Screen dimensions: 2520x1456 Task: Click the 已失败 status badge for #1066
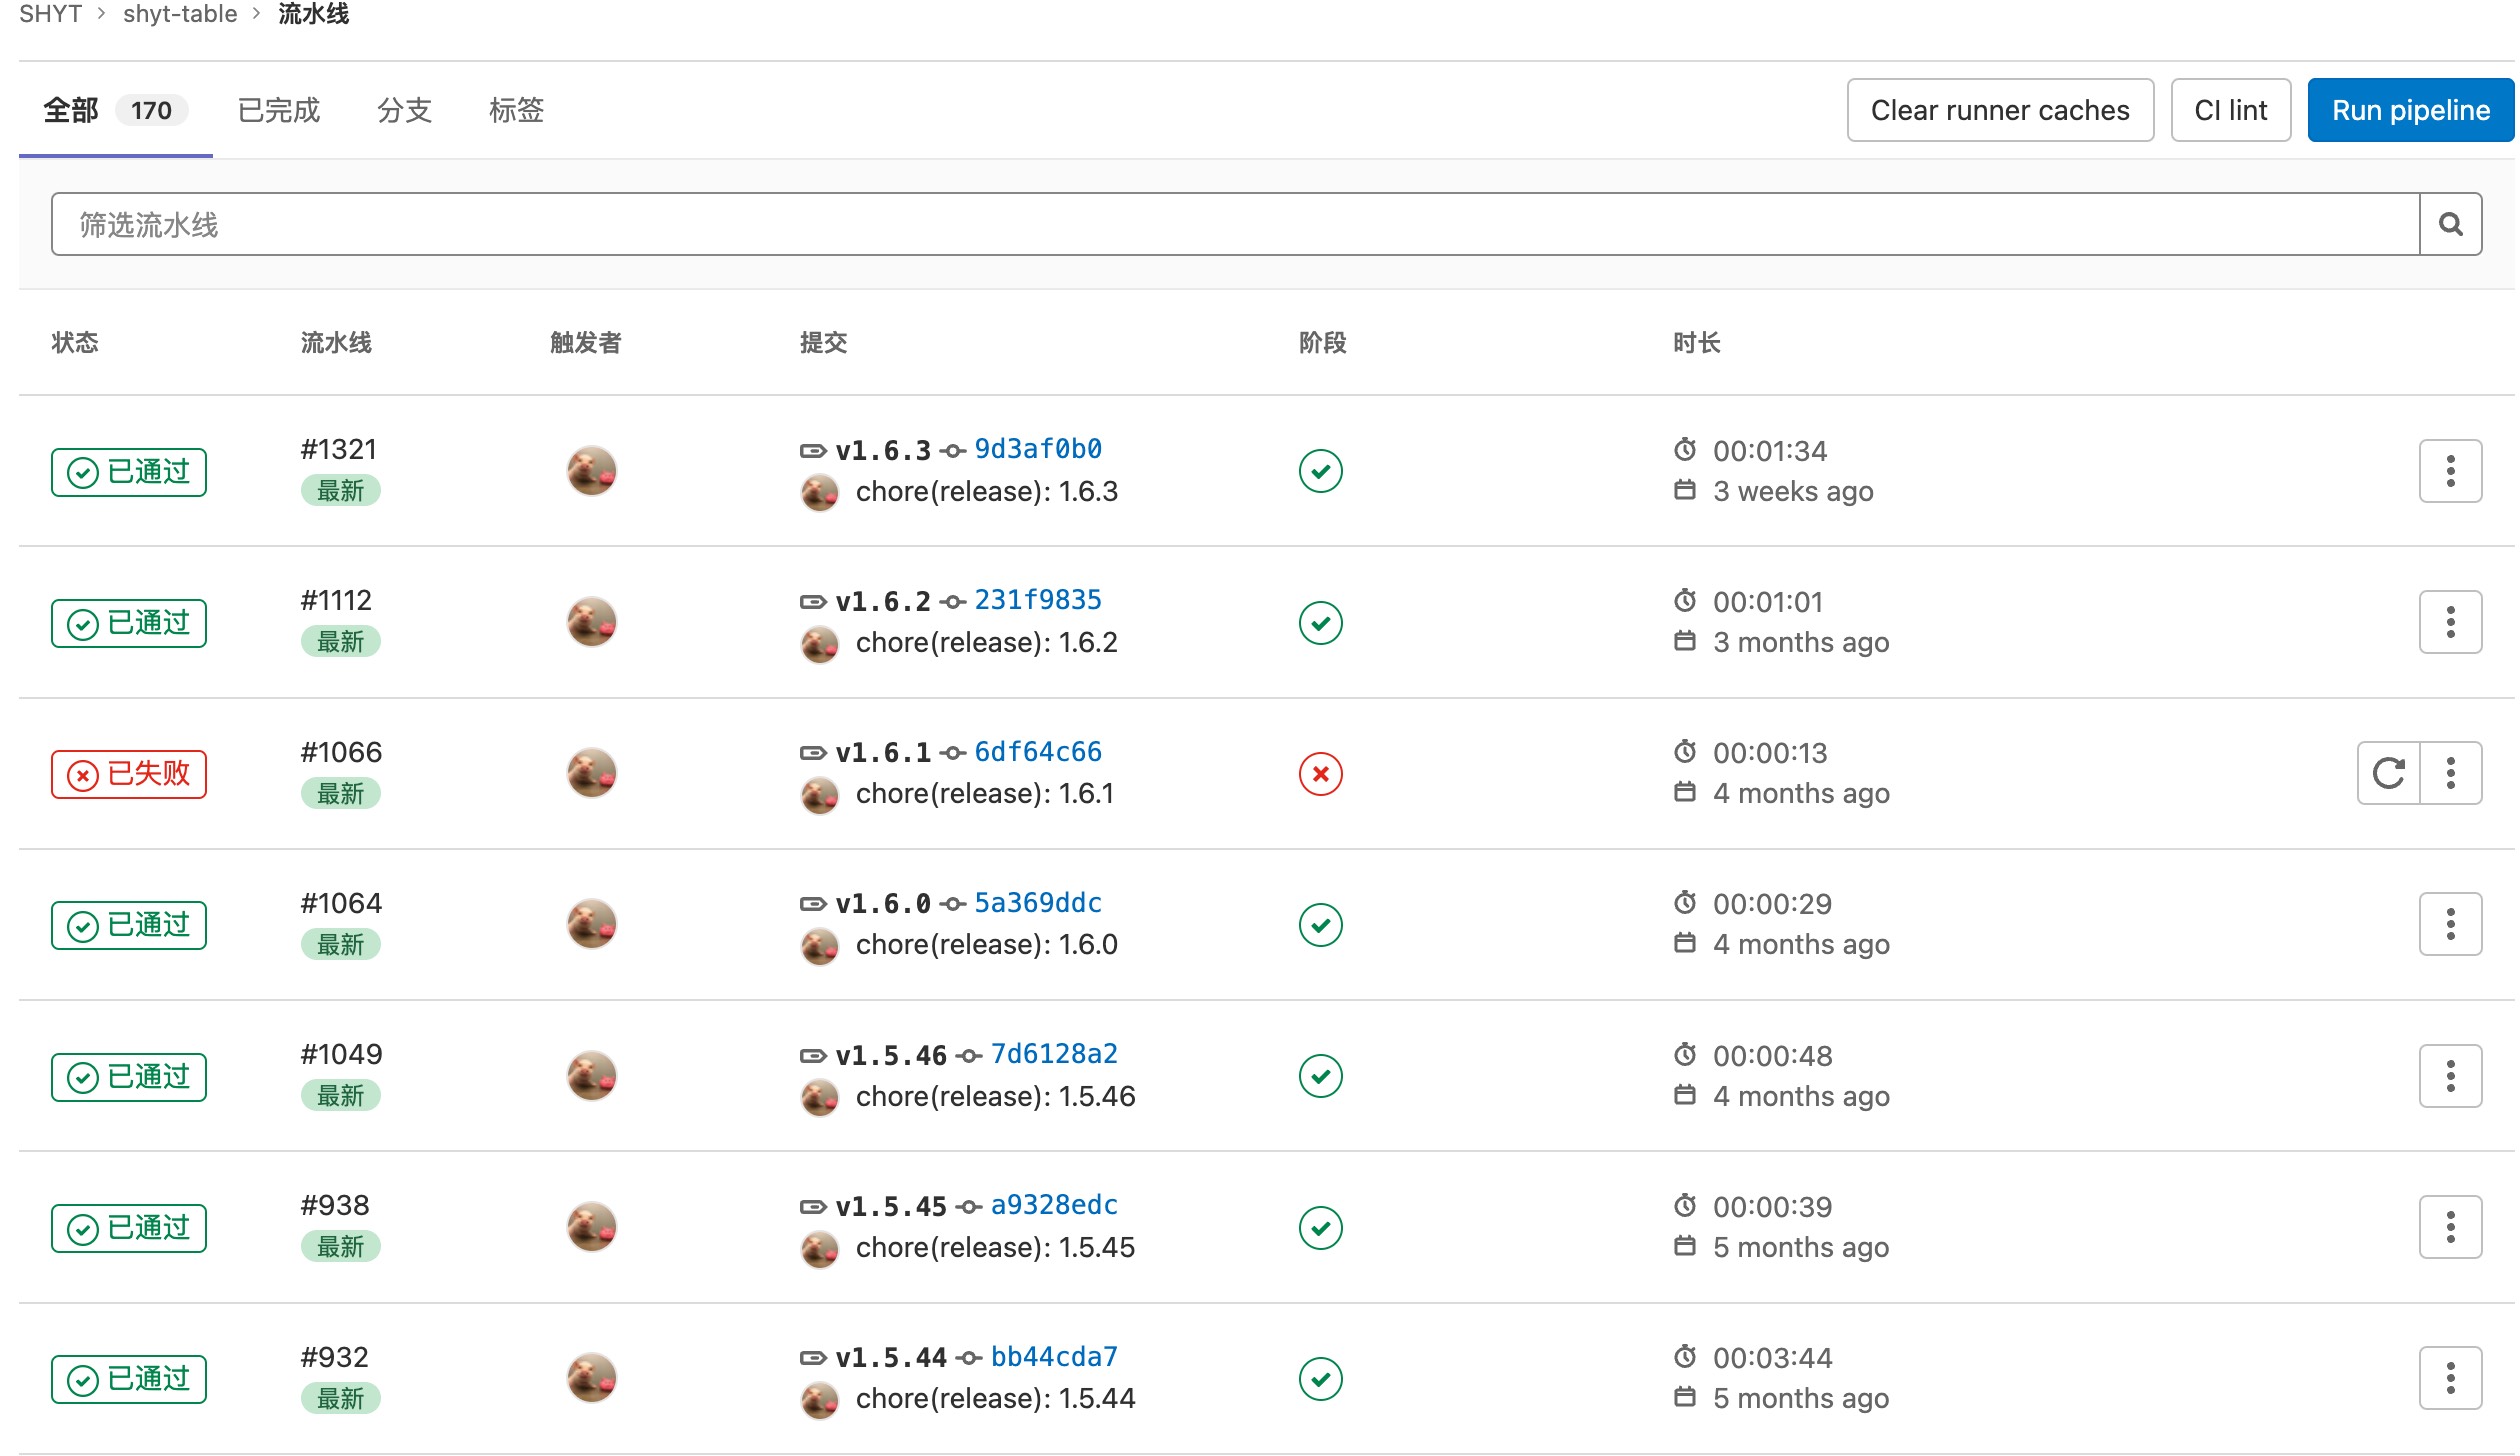[129, 774]
